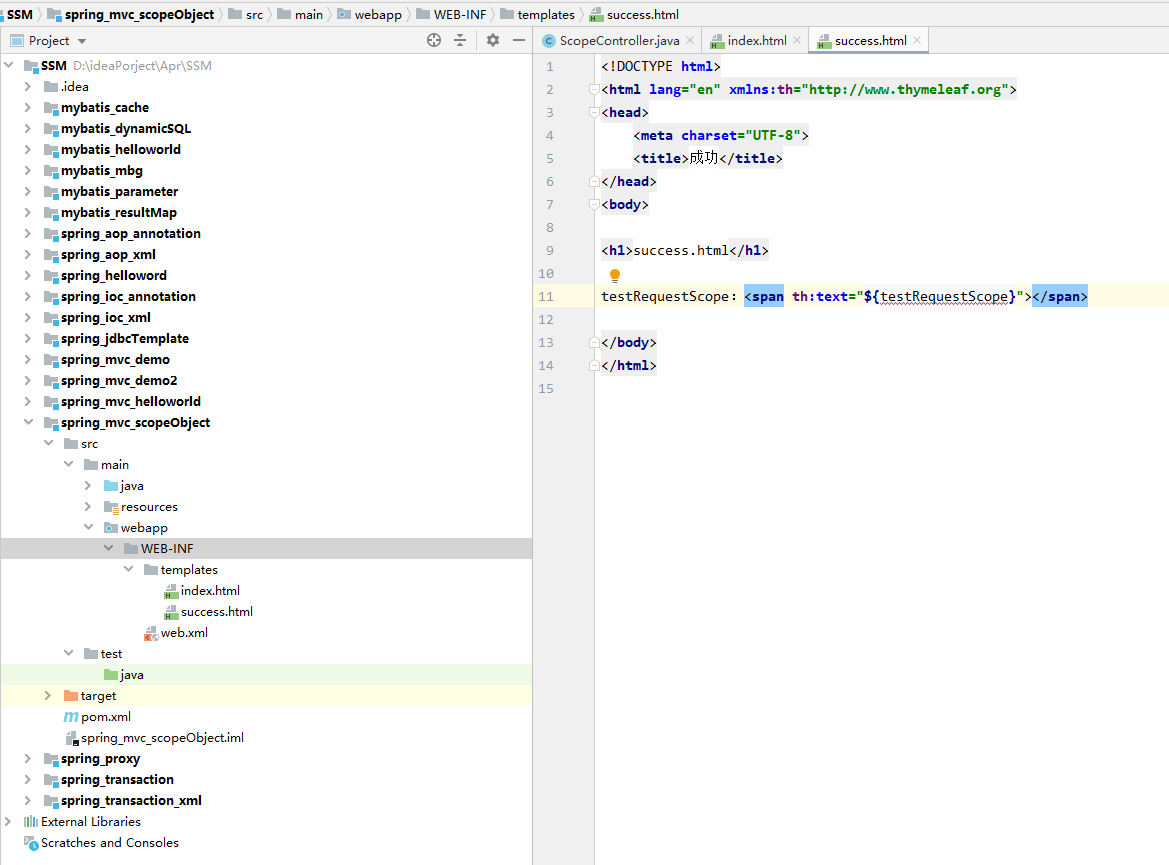Click the web.xml file icon
Screen dimensions: 1169x865
[x=151, y=633]
